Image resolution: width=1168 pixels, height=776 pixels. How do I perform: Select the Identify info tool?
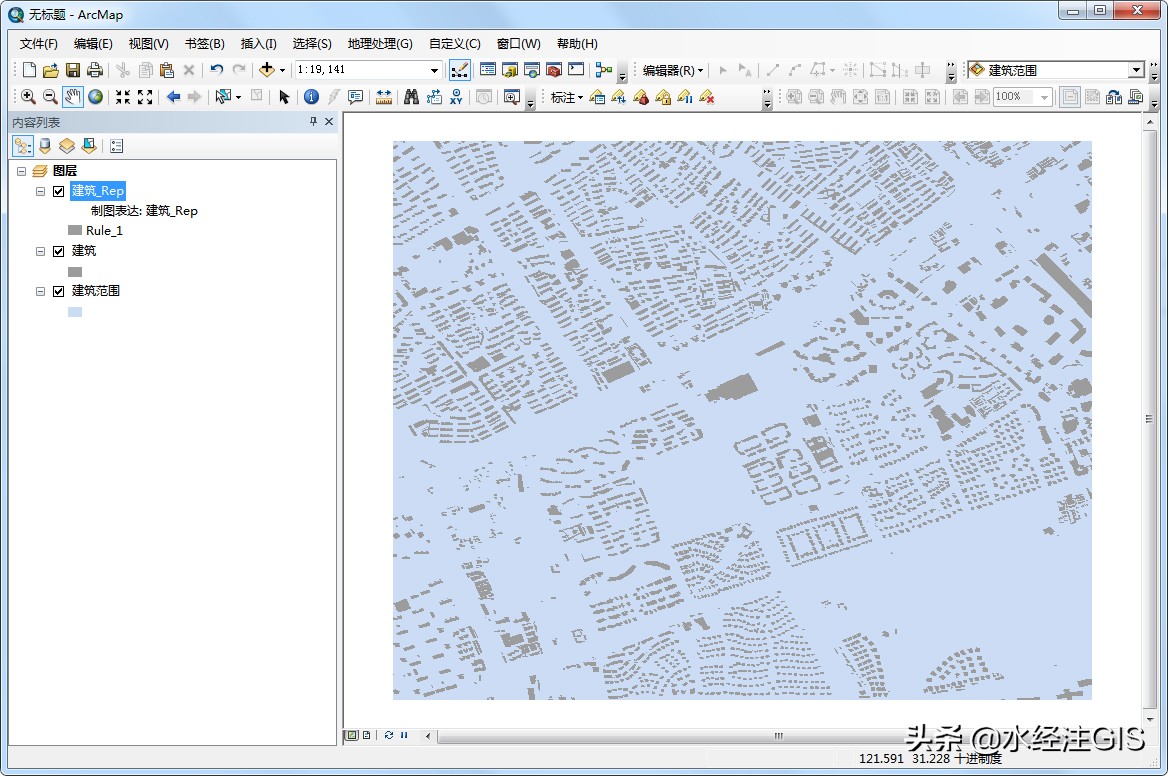point(311,97)
